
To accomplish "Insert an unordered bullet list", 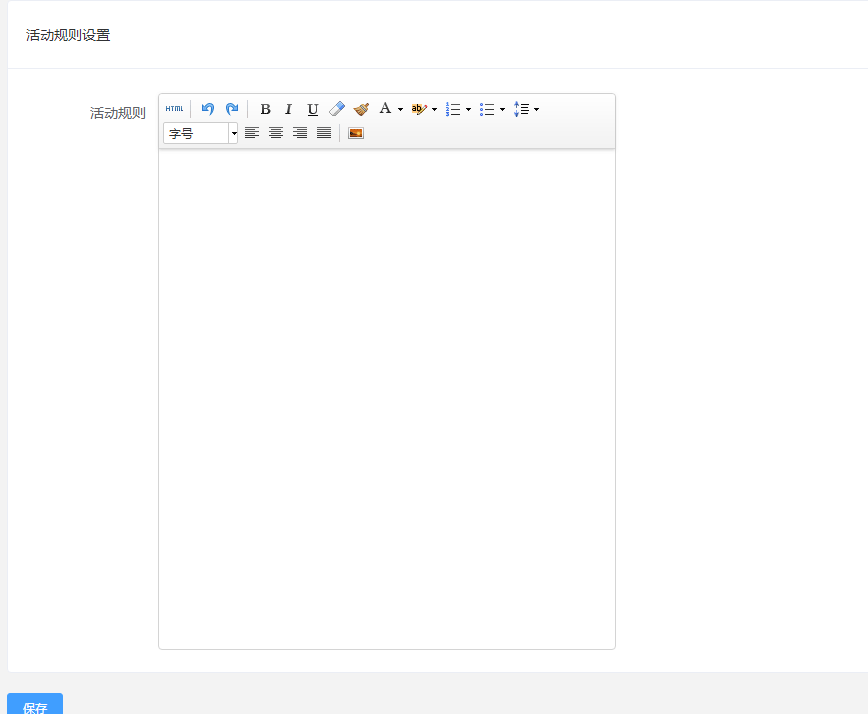I will [x=487, y=109].
